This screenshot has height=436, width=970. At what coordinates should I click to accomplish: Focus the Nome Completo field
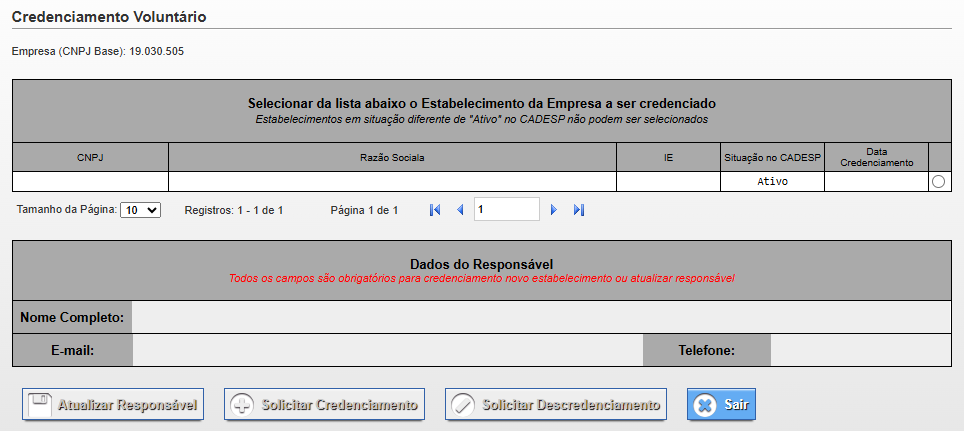tap(540, 317)
